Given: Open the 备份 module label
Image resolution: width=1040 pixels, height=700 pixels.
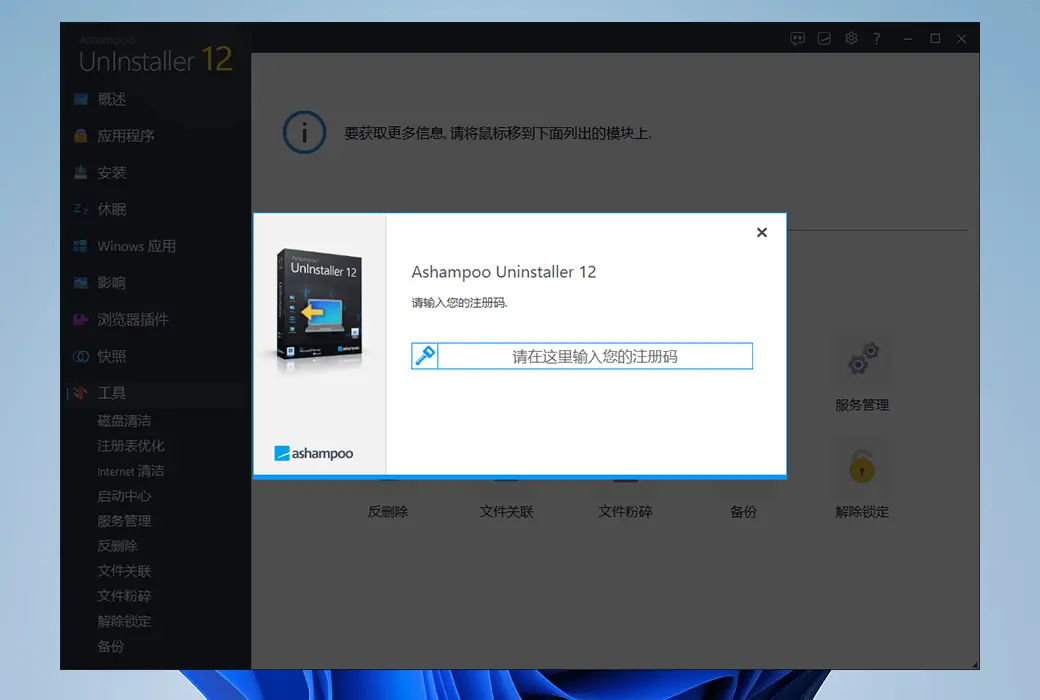Looking at the screenshot, I should 744,512.
